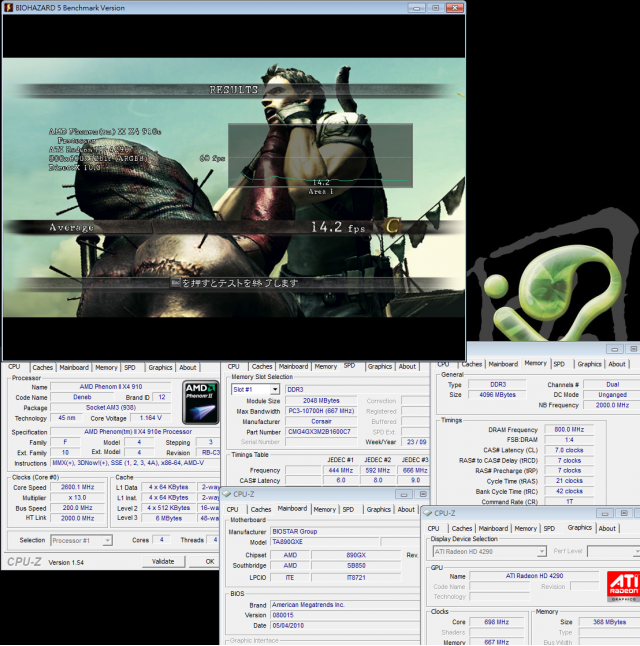Select SPD tab in Mainboard window
Screen dimensions: 640x646
tap(348, 510)
